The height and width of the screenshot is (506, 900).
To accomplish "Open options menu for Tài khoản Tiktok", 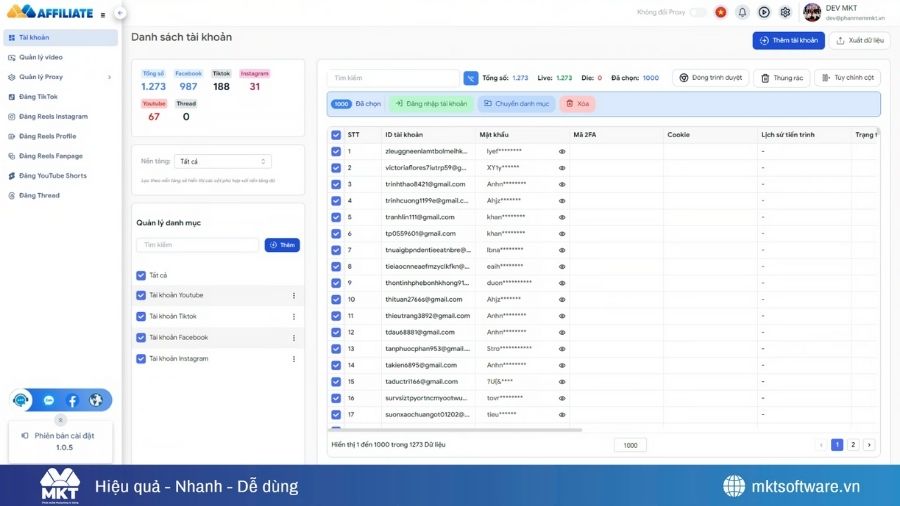I will coord(293,316).
